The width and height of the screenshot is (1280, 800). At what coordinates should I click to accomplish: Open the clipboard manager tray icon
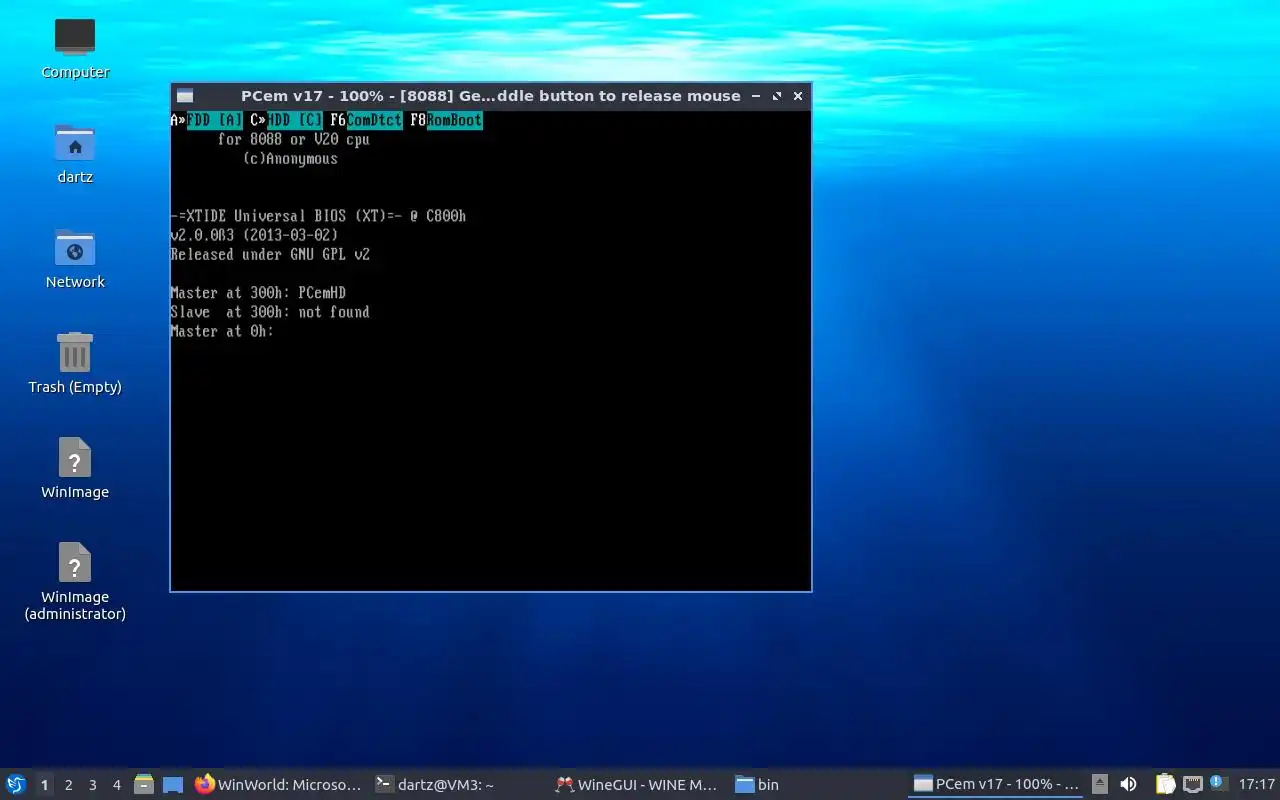coord(1165,785)
